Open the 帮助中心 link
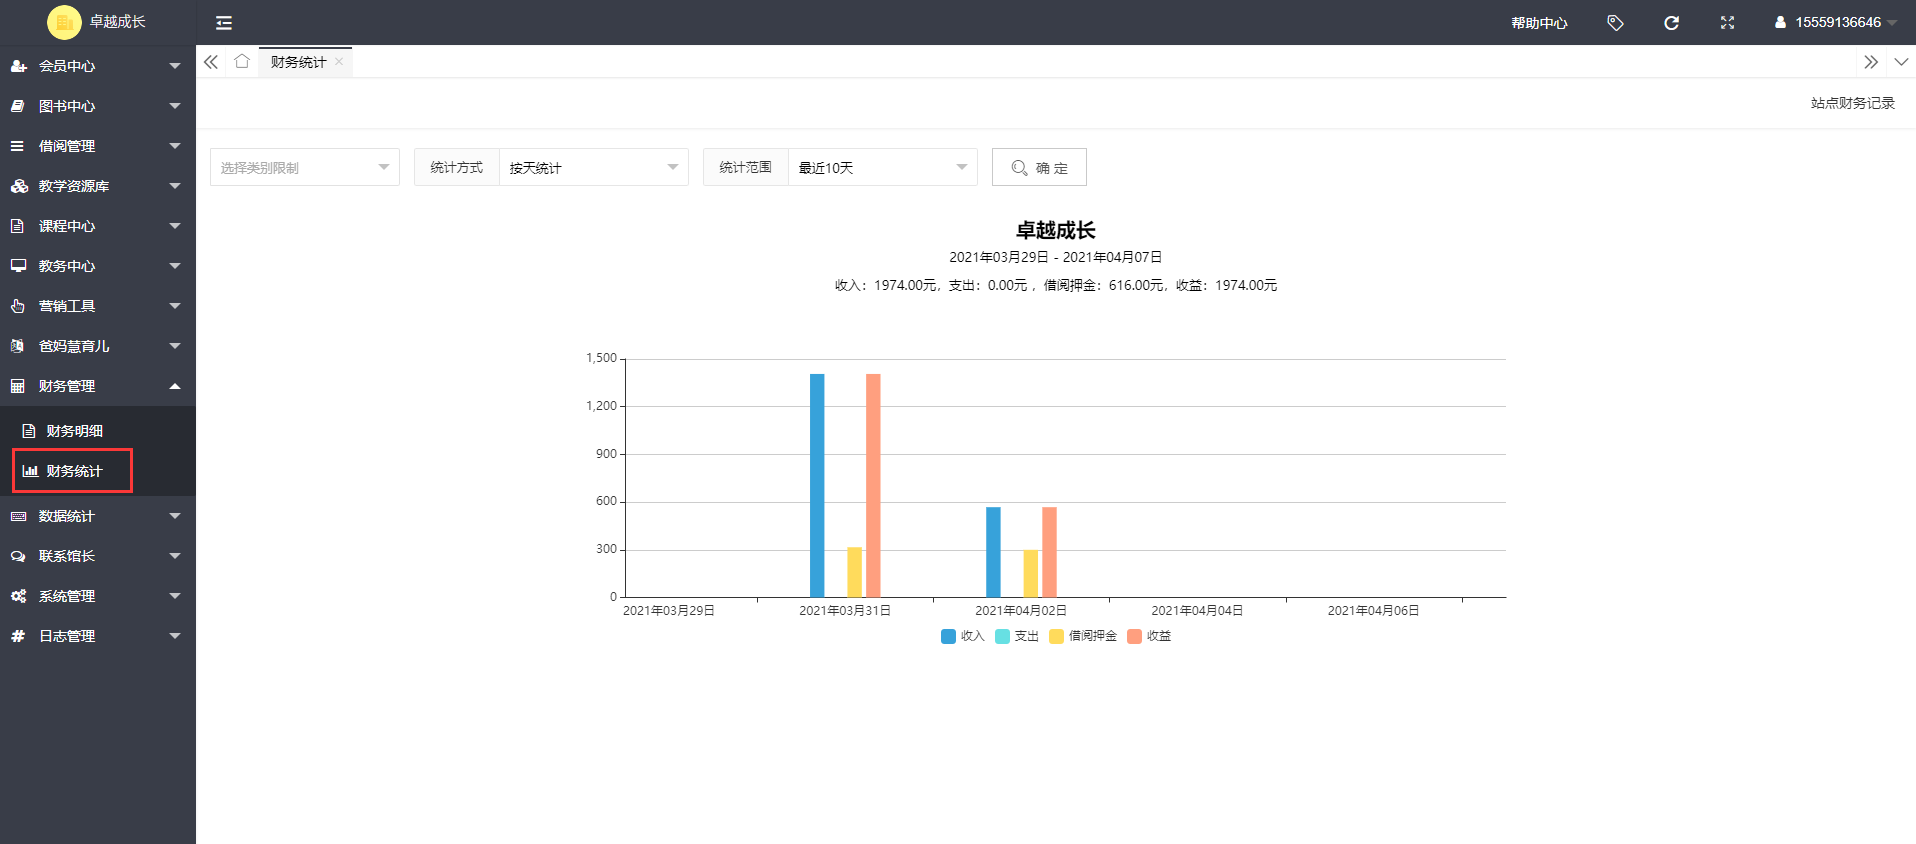Image resolution: width=1916 pixels, height=844 pixels. (1539, 23)
